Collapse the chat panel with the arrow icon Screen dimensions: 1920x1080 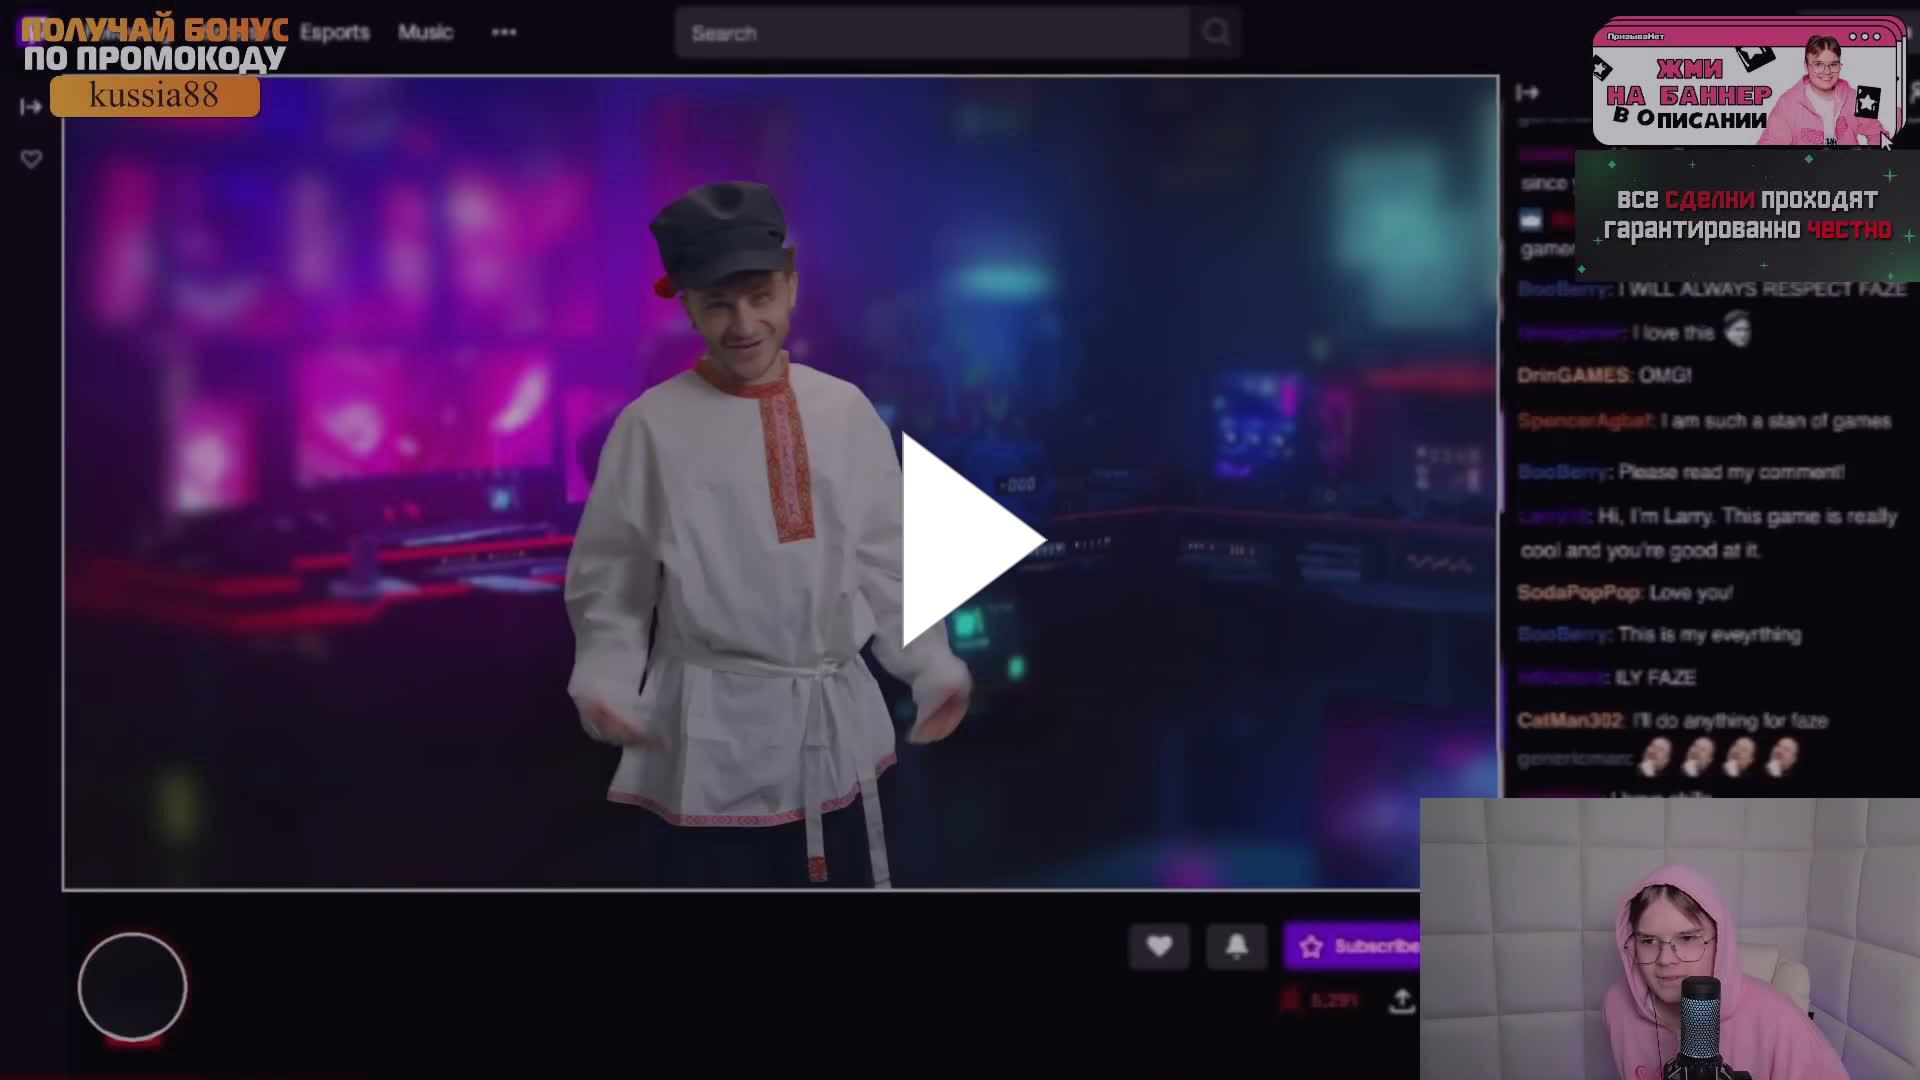tap(1529, 93)
